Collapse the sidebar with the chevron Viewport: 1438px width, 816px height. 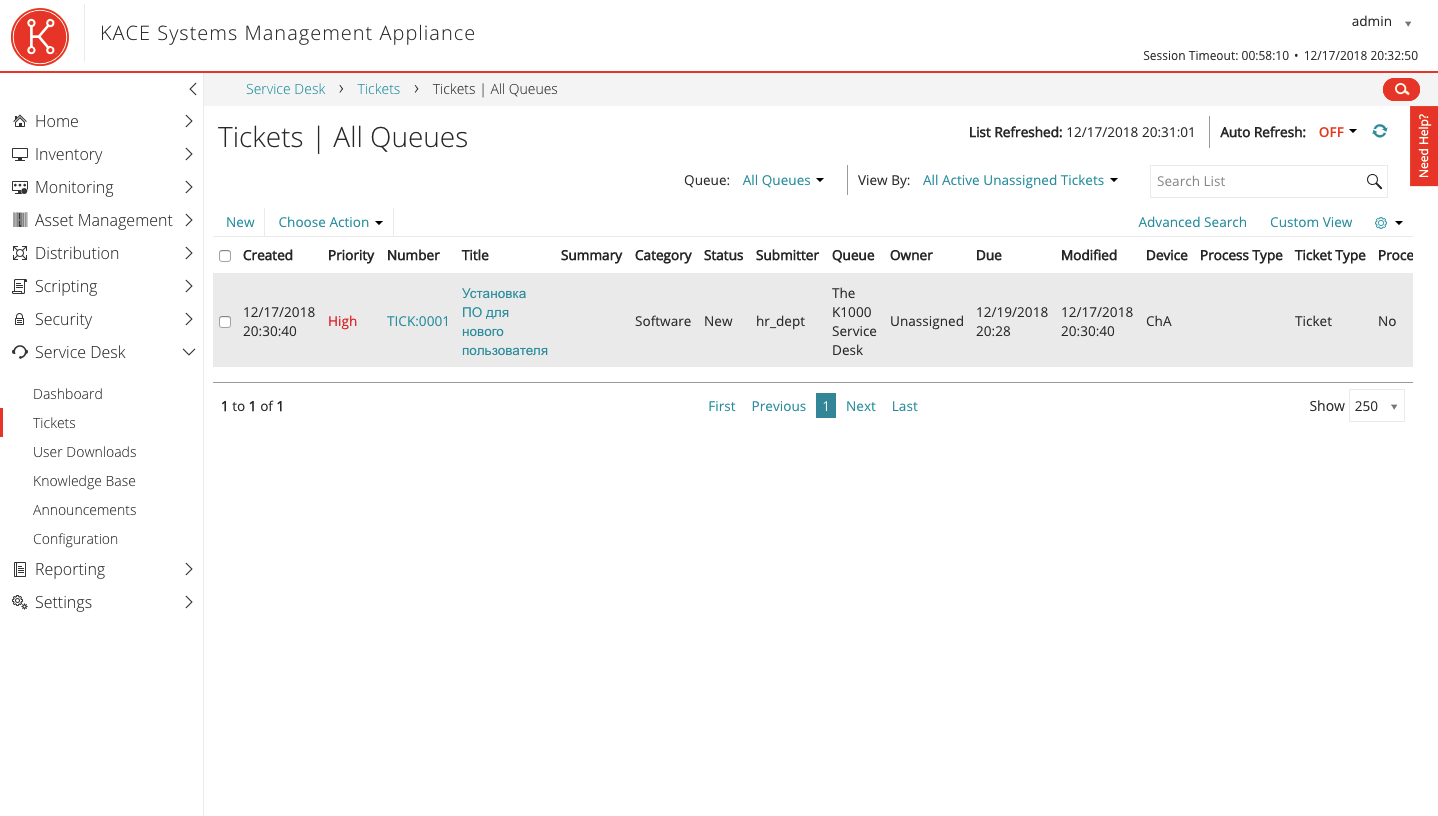(x=193, y=89)
